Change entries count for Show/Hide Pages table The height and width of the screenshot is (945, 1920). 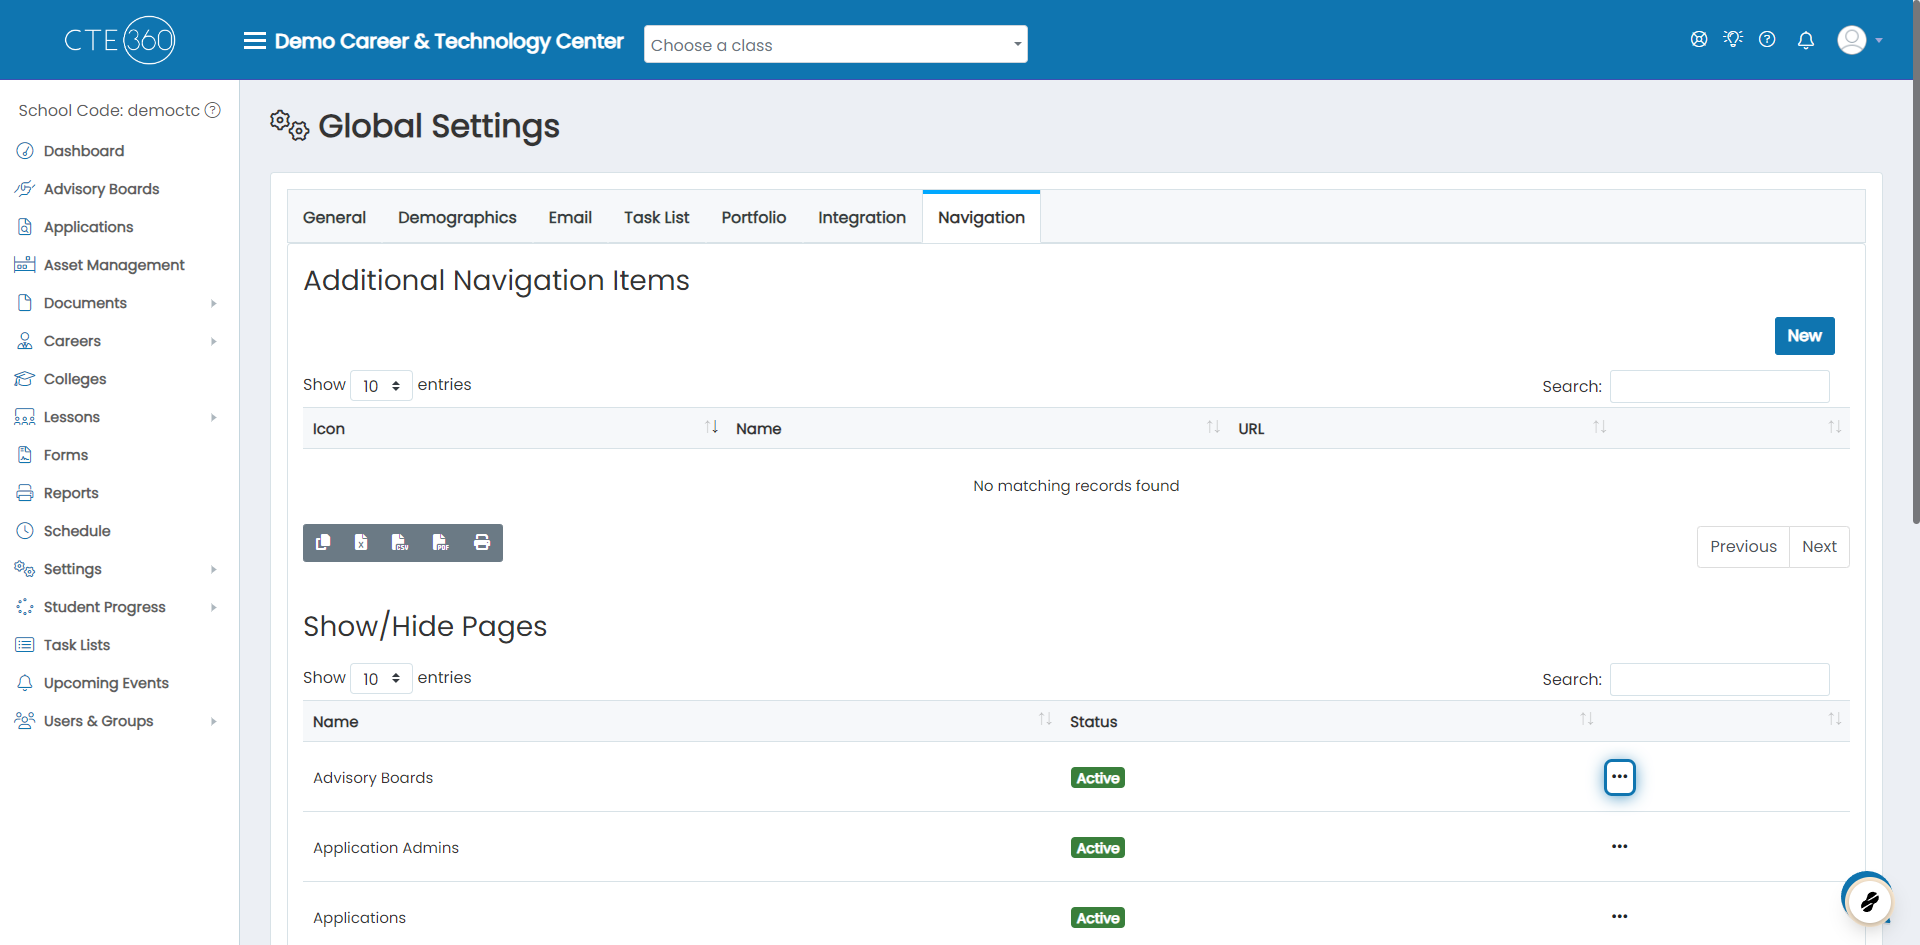[x=381, y=678]
